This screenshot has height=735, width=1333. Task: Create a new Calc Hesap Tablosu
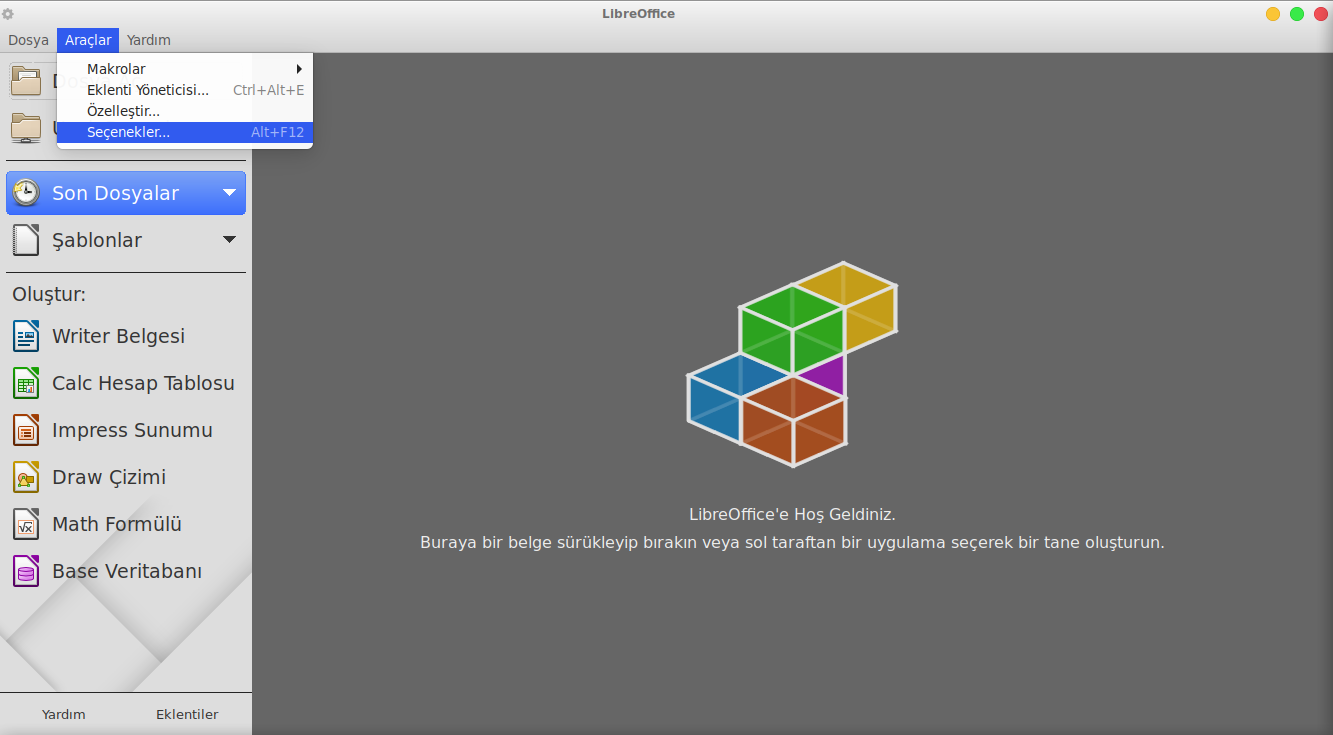126,383
